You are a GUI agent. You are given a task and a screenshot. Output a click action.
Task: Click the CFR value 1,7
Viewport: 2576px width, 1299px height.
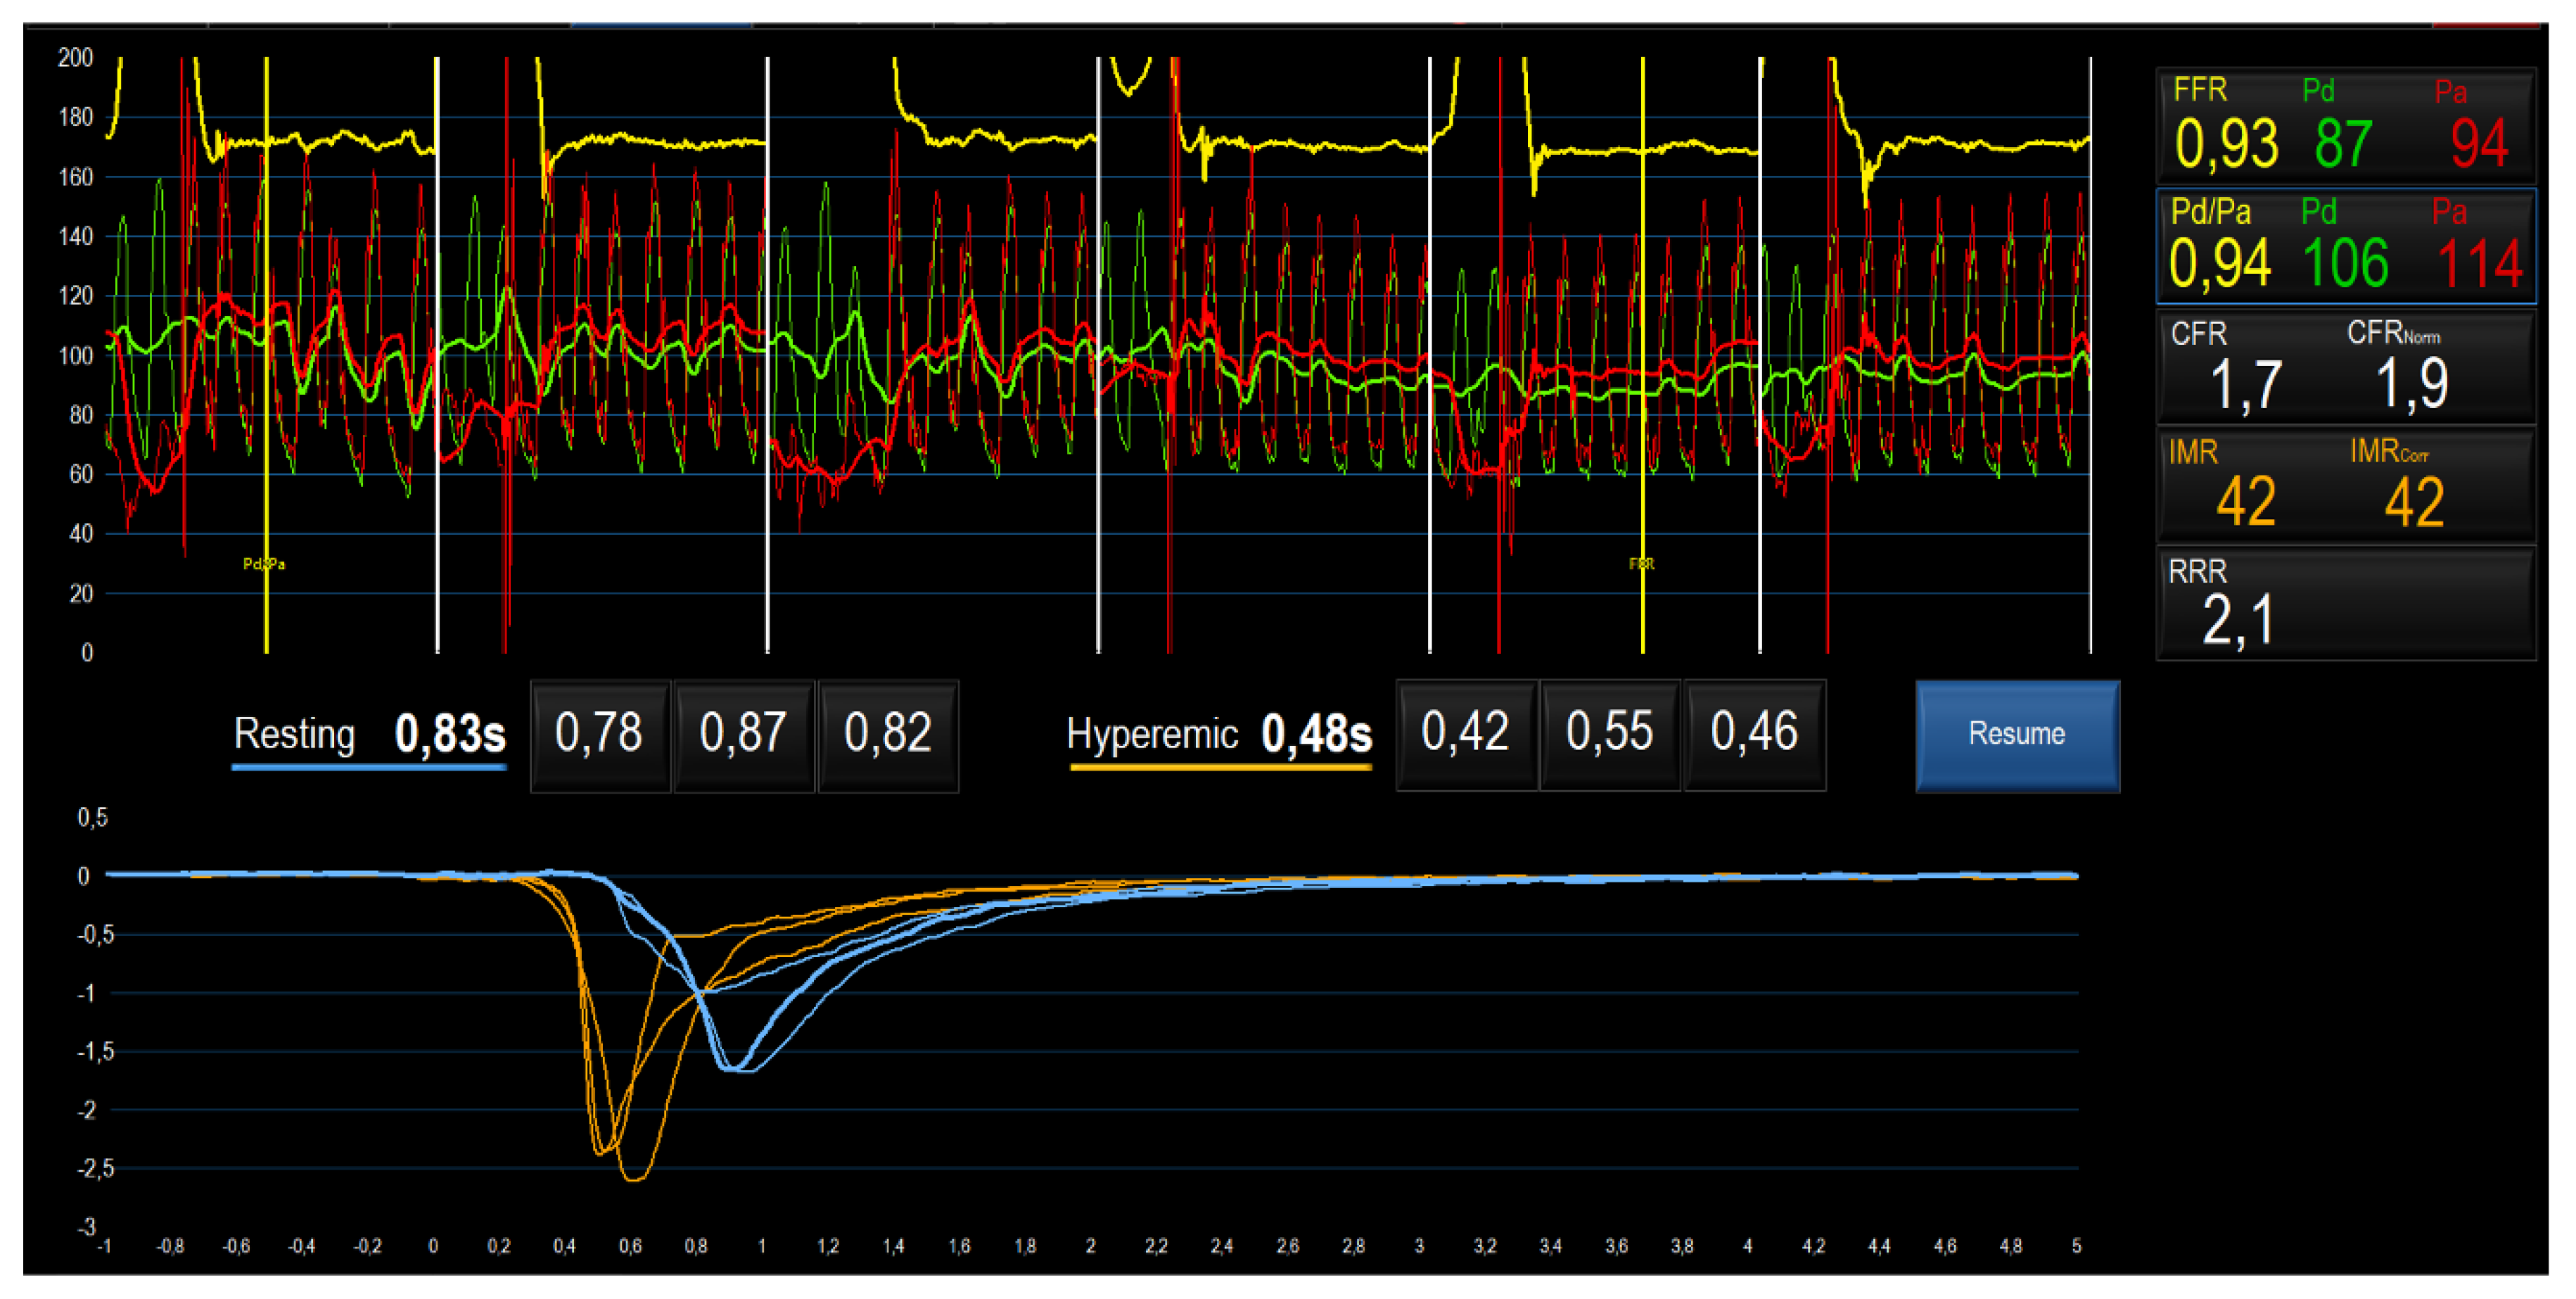pyautogui.click(x=2245, y=384)
